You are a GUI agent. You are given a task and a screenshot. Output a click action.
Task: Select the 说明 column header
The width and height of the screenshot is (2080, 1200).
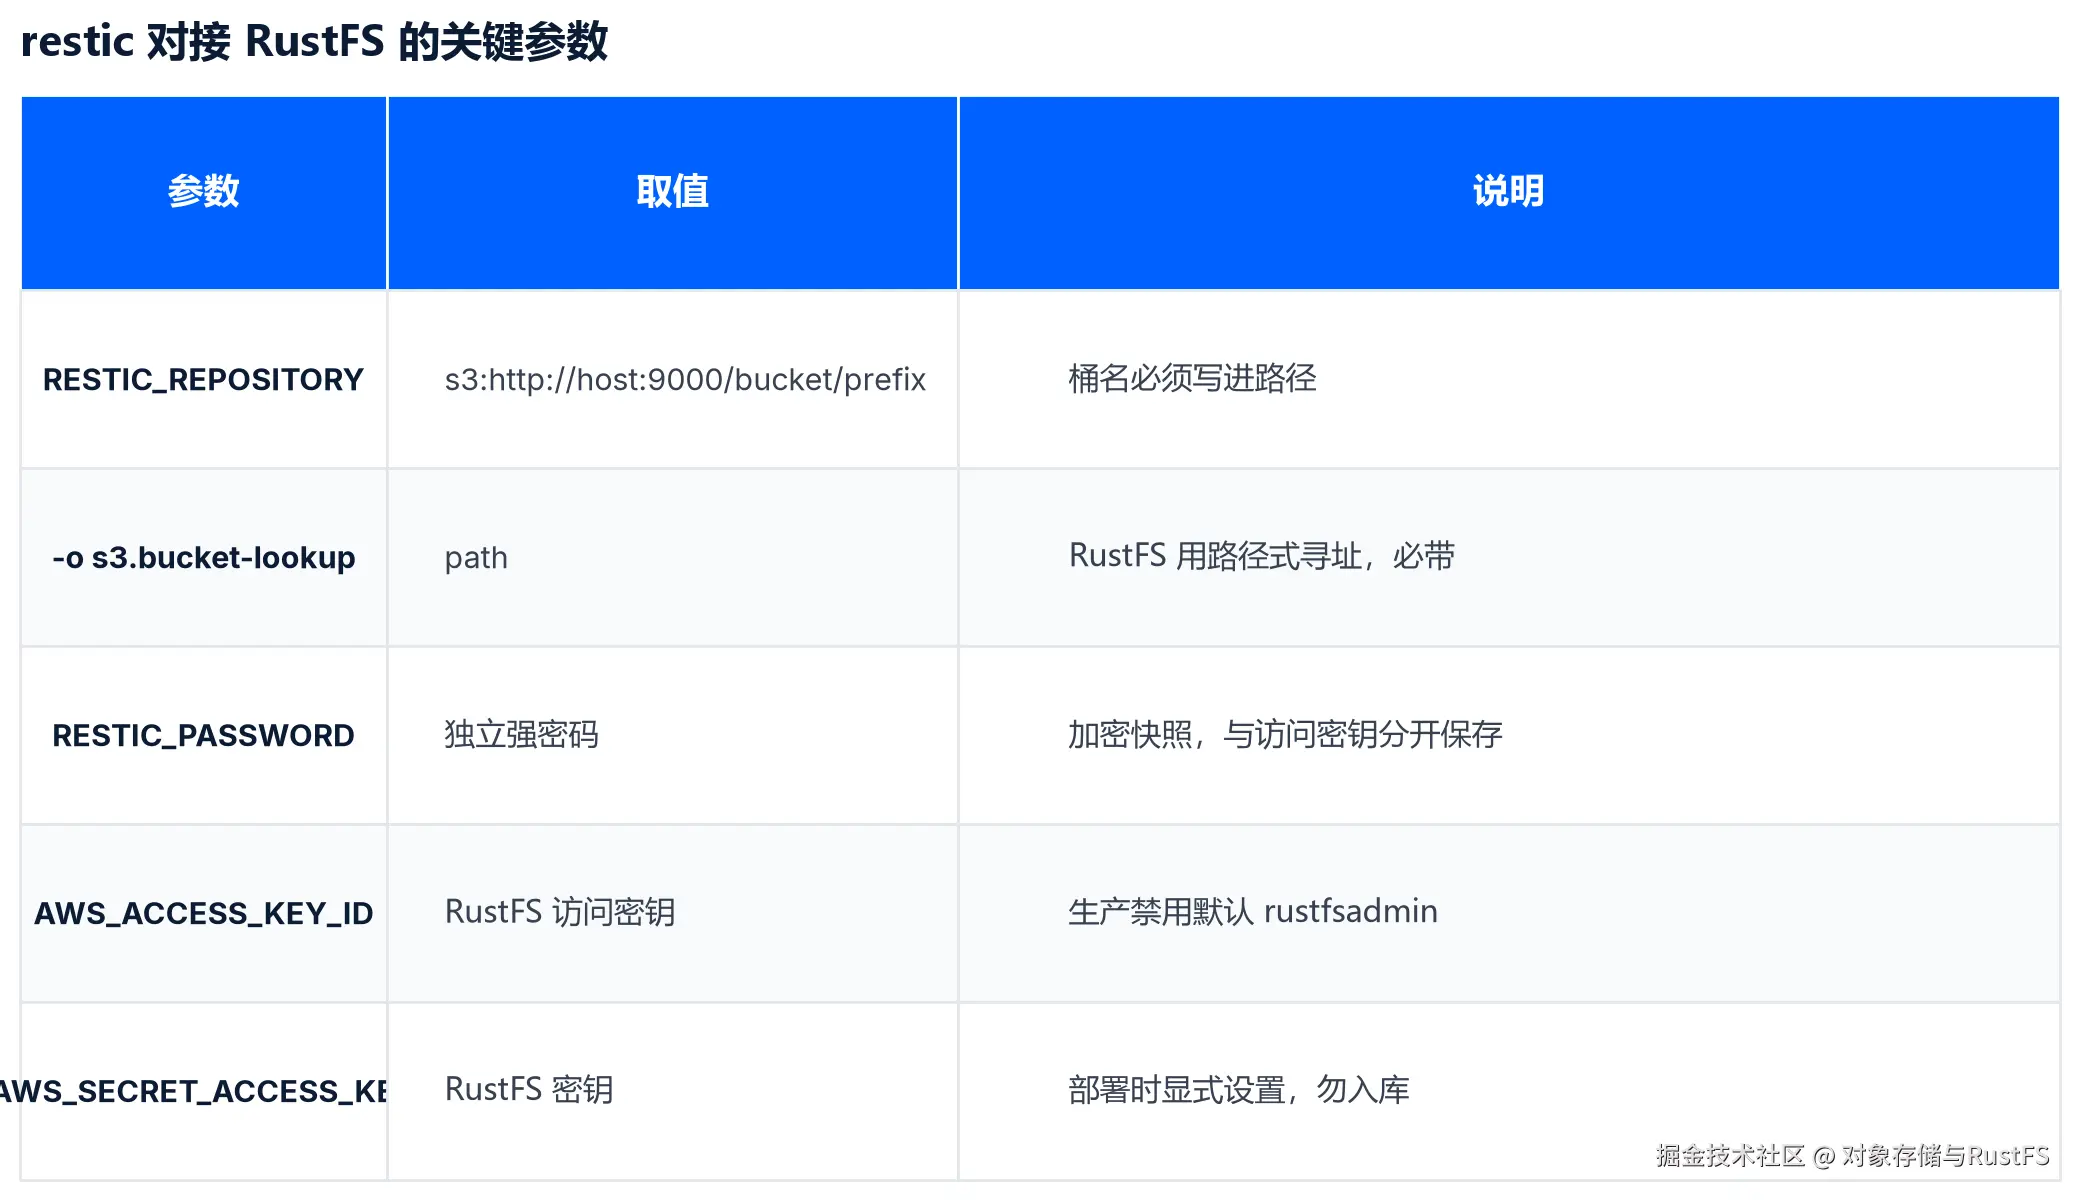1509,192
